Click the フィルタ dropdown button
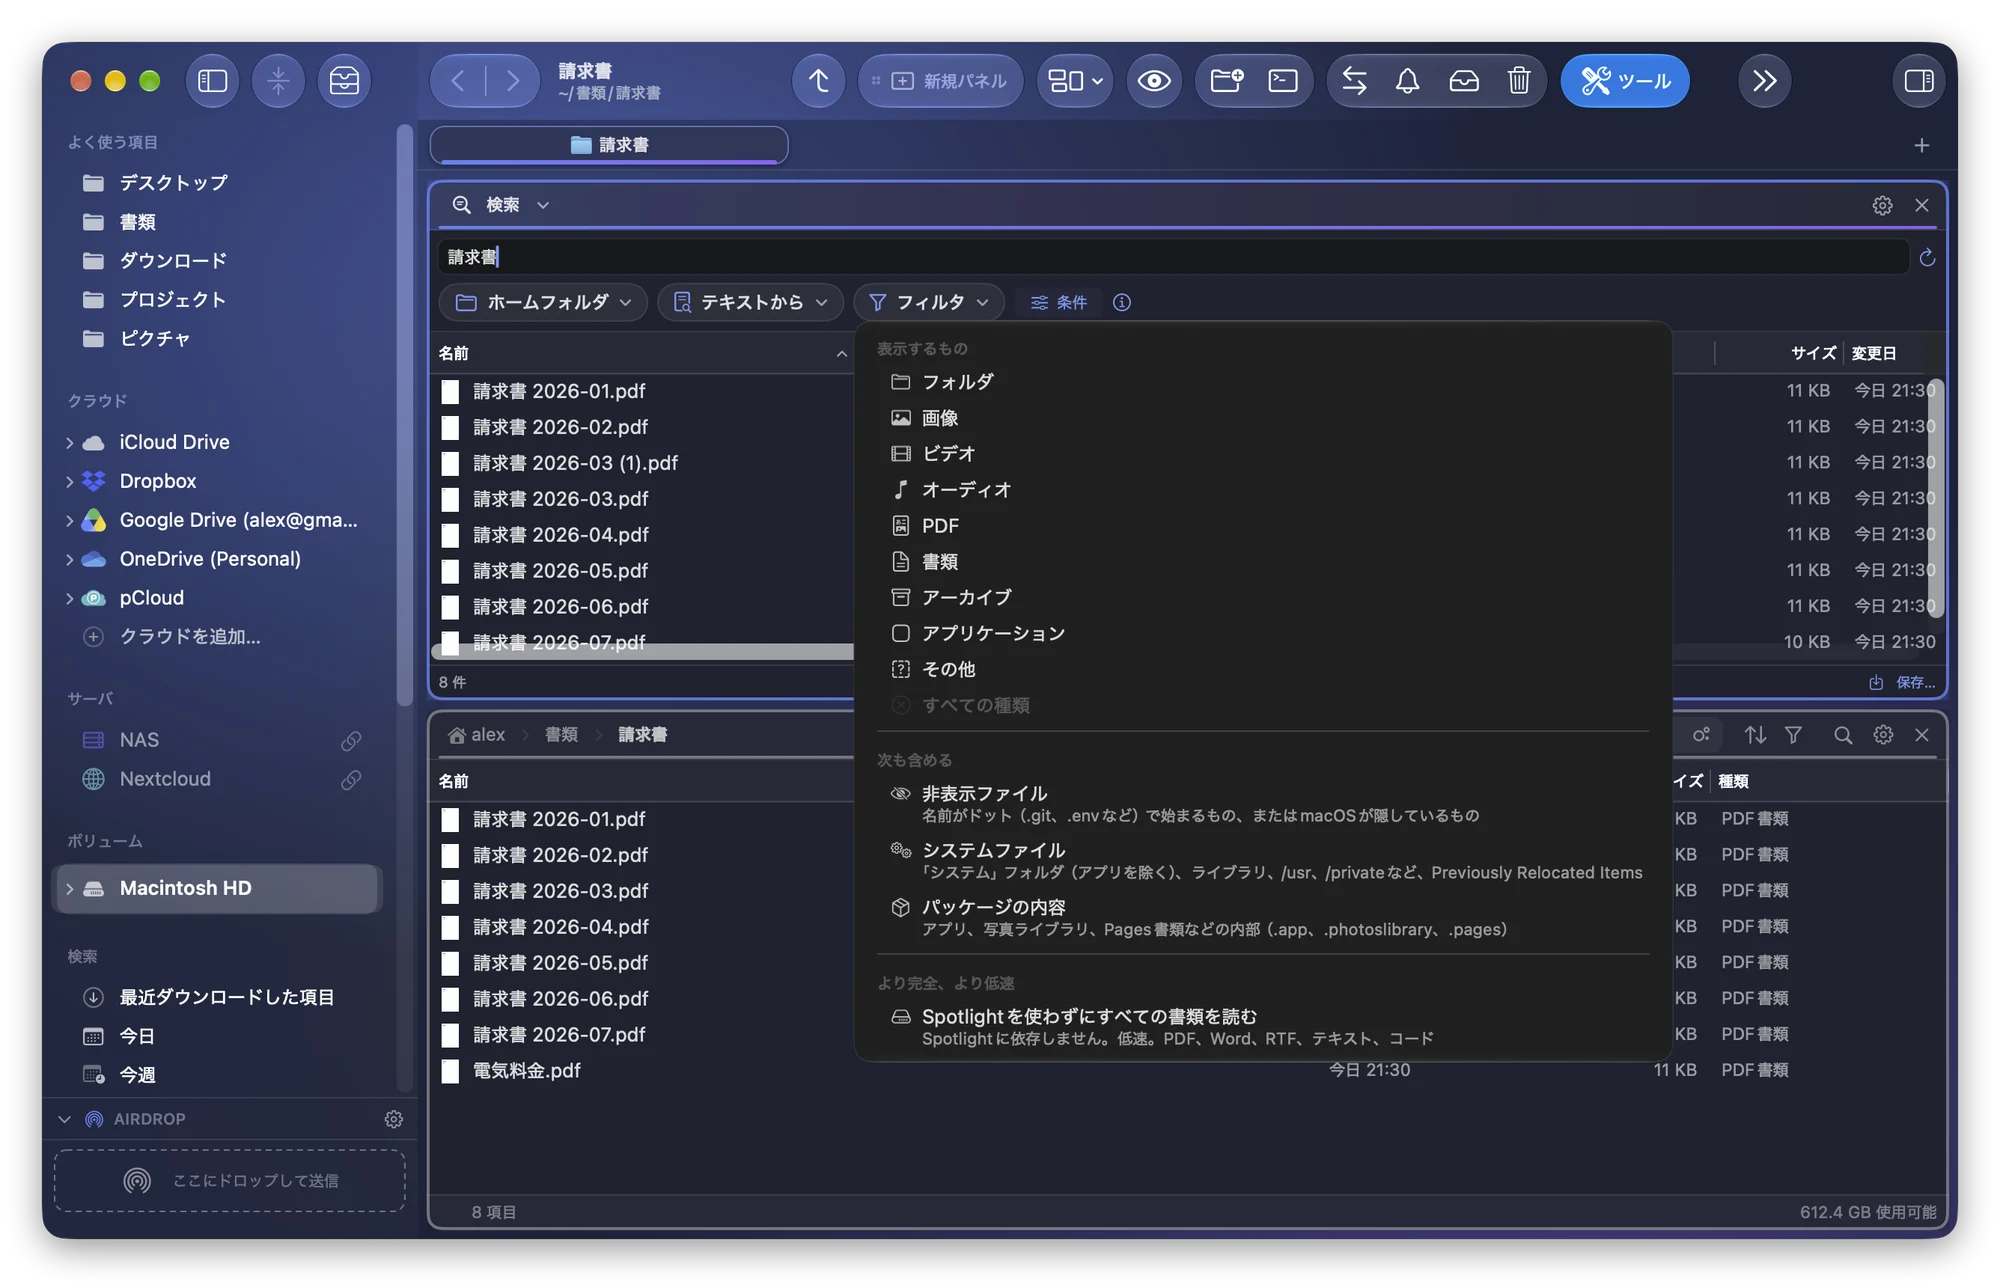 (x=929, y=302)
